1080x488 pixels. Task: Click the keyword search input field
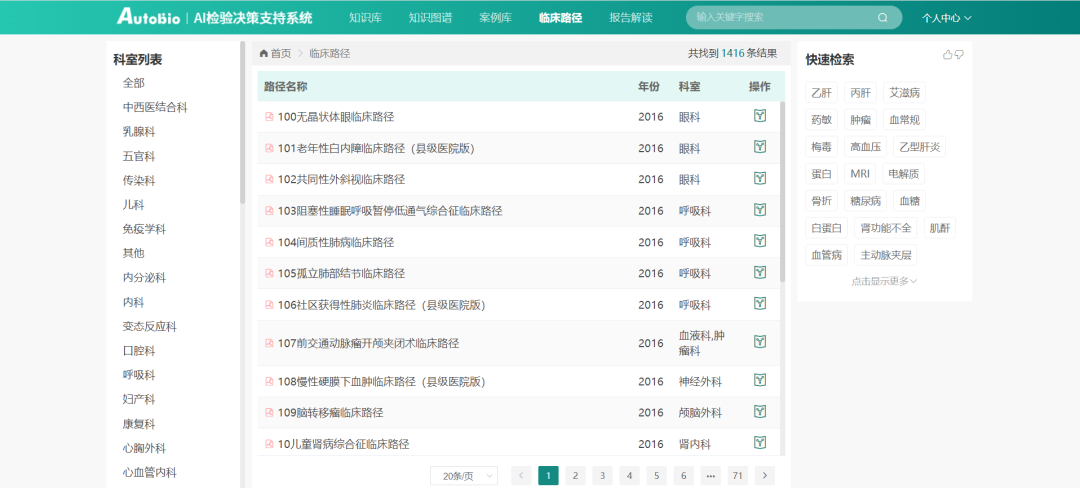click(x=780, y=17)
